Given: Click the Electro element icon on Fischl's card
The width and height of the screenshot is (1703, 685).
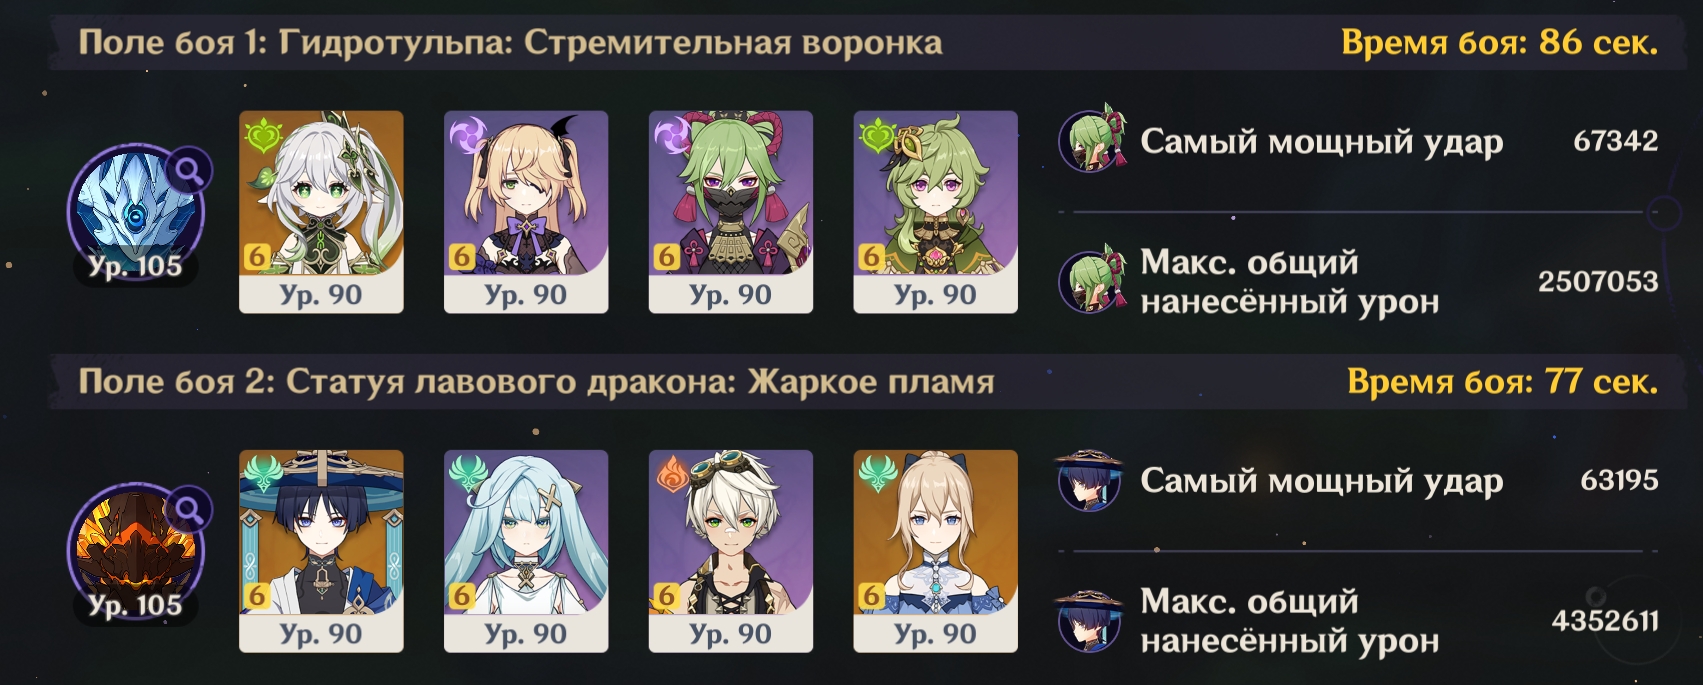Looking at the screenshot, I should [467, 134].
